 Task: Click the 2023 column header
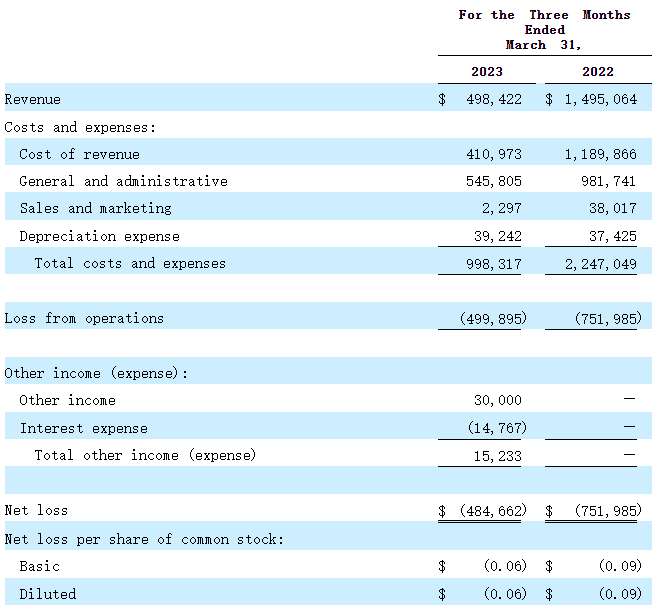pyautogui.click(x=487, y=72)
